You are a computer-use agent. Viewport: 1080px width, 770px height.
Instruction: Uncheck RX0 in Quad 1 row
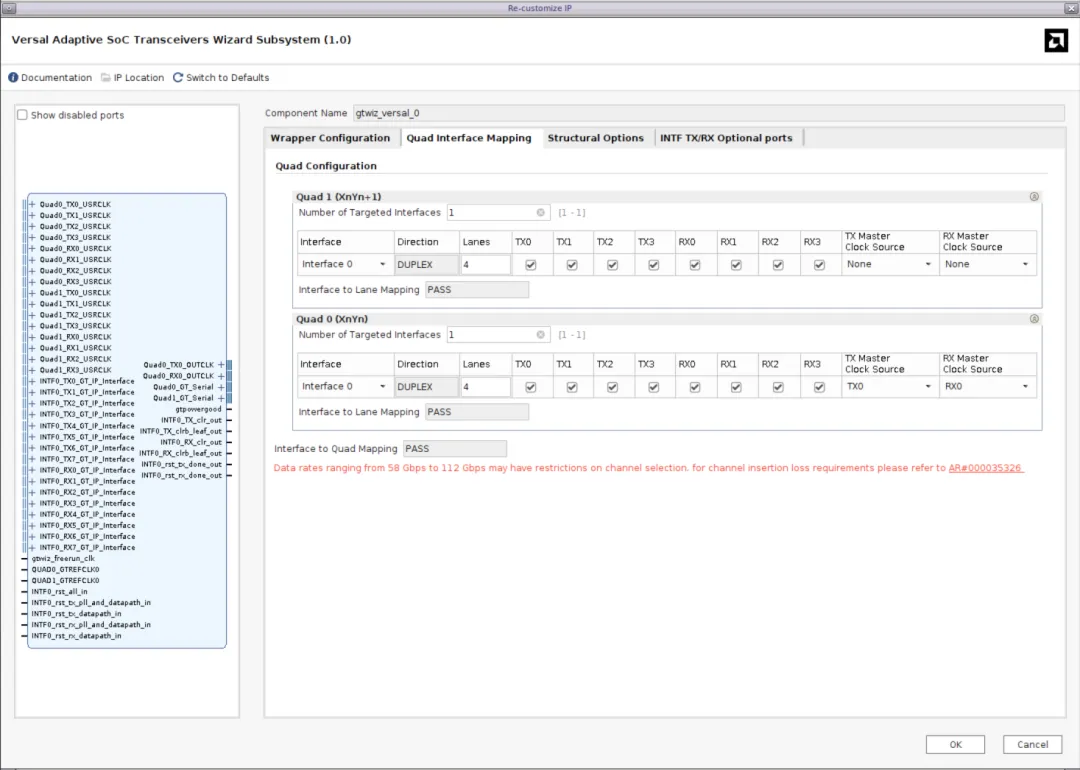695,265
